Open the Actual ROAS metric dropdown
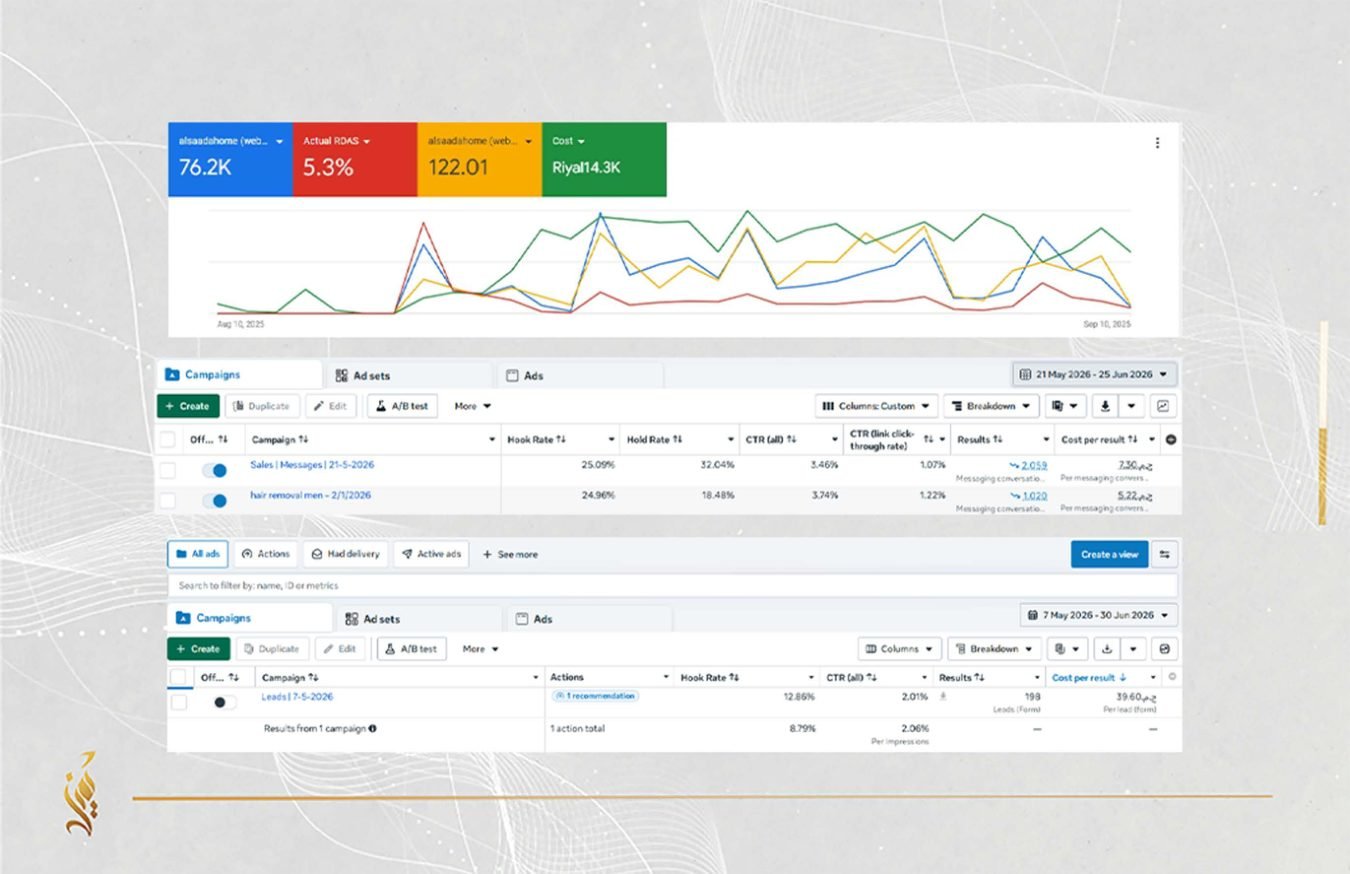The height and width of the screenshot is (874, 1350). click(x=367, y=142)
